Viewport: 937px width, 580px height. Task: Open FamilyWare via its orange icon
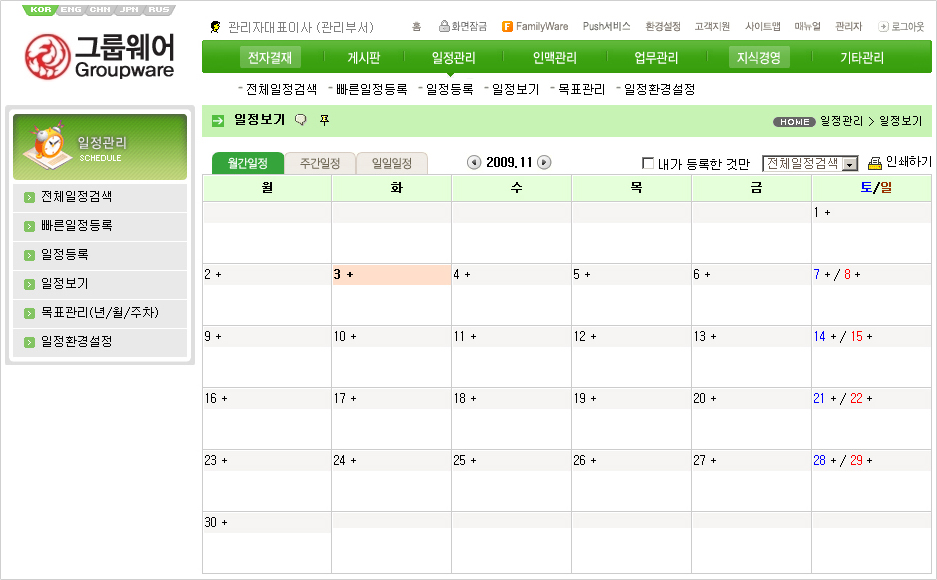[508, 27]
